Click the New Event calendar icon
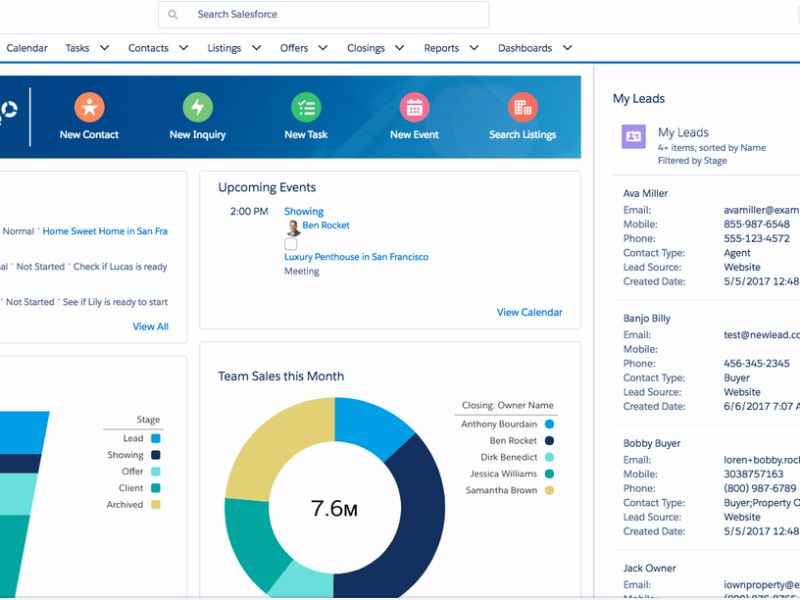The height and width of the screenshot is (600, 800). click(414, 107)
